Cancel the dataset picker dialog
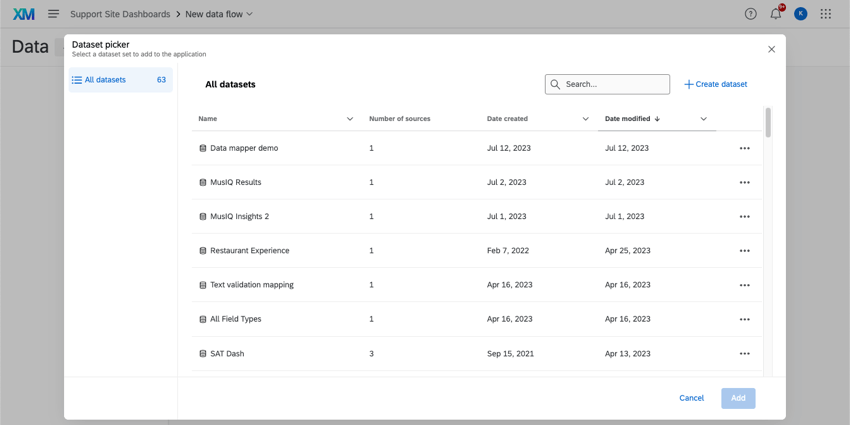The height and width of the screenshot is (425, 850). (x=691, y=398)
